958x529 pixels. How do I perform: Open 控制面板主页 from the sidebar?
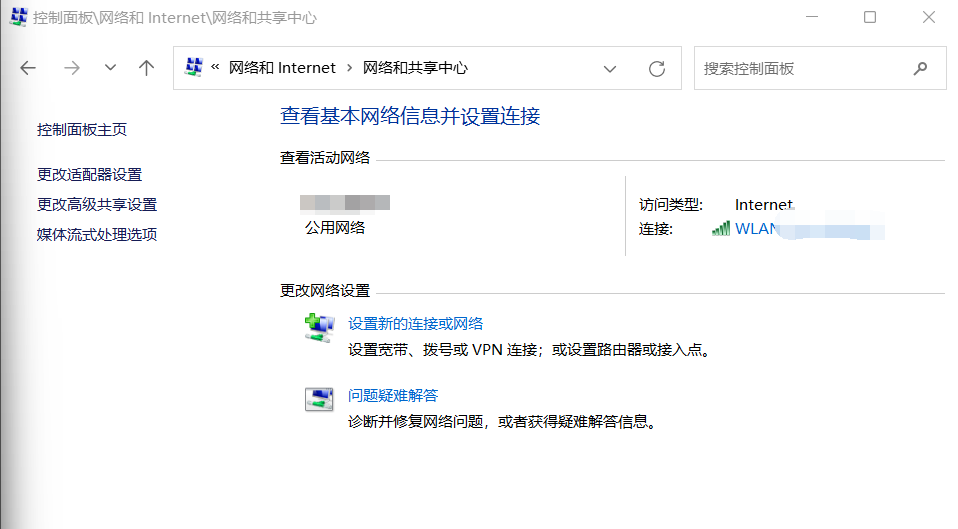point(82,130)
